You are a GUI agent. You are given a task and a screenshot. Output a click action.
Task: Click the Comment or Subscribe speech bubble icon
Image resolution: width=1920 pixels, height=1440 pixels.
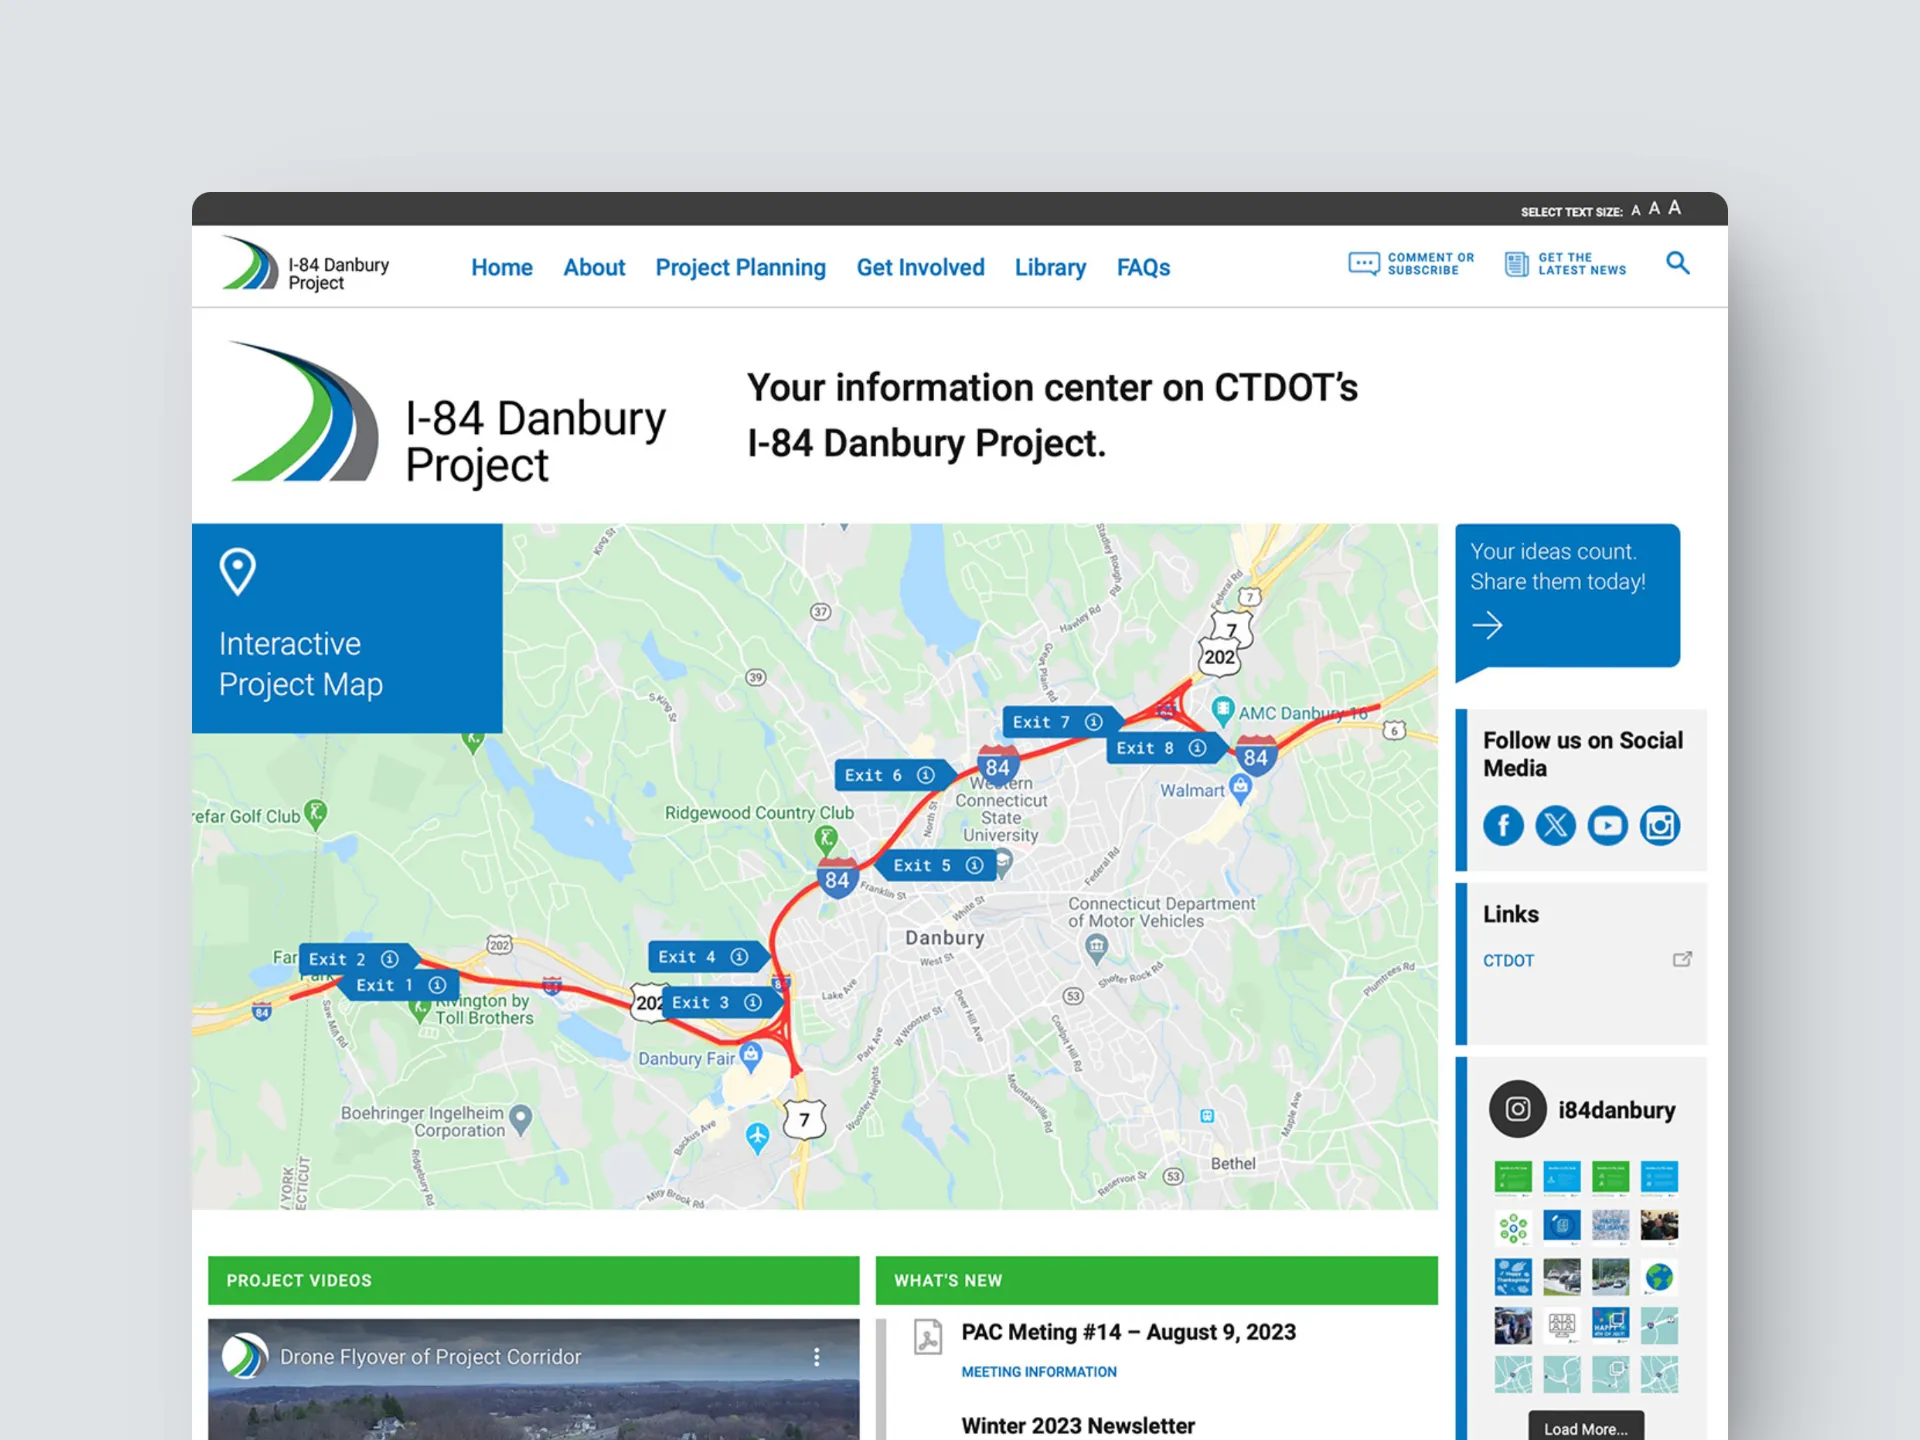(x=1363, y=264)
